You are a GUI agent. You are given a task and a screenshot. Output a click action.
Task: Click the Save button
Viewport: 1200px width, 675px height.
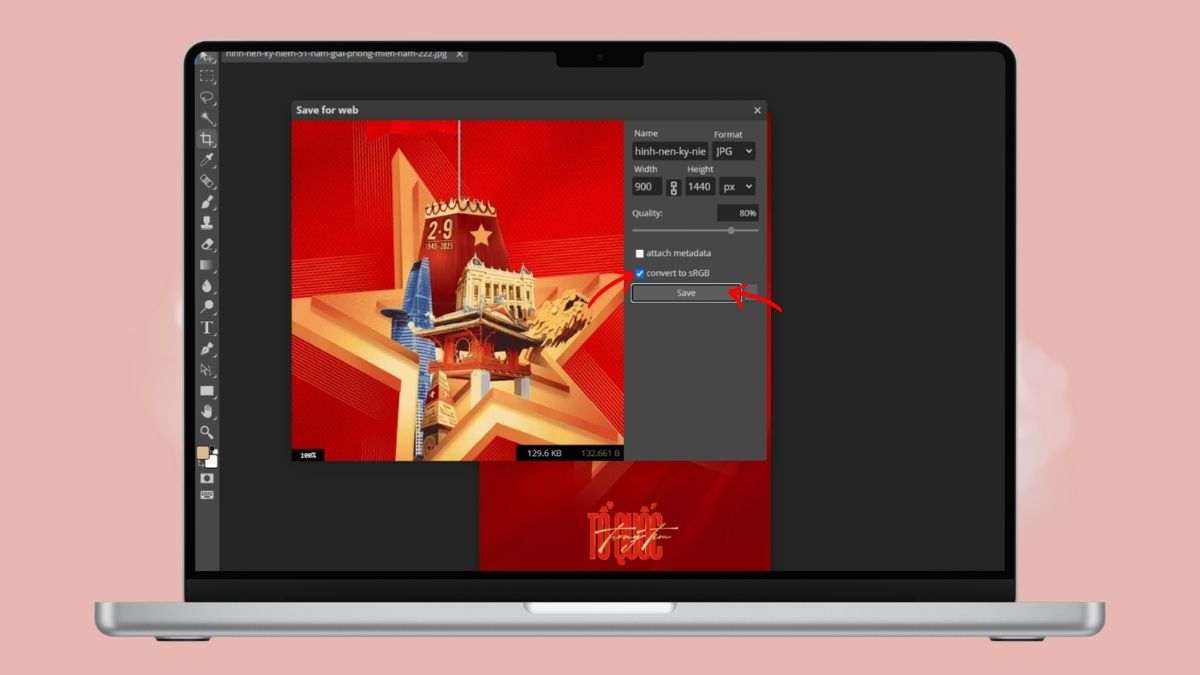686,293
